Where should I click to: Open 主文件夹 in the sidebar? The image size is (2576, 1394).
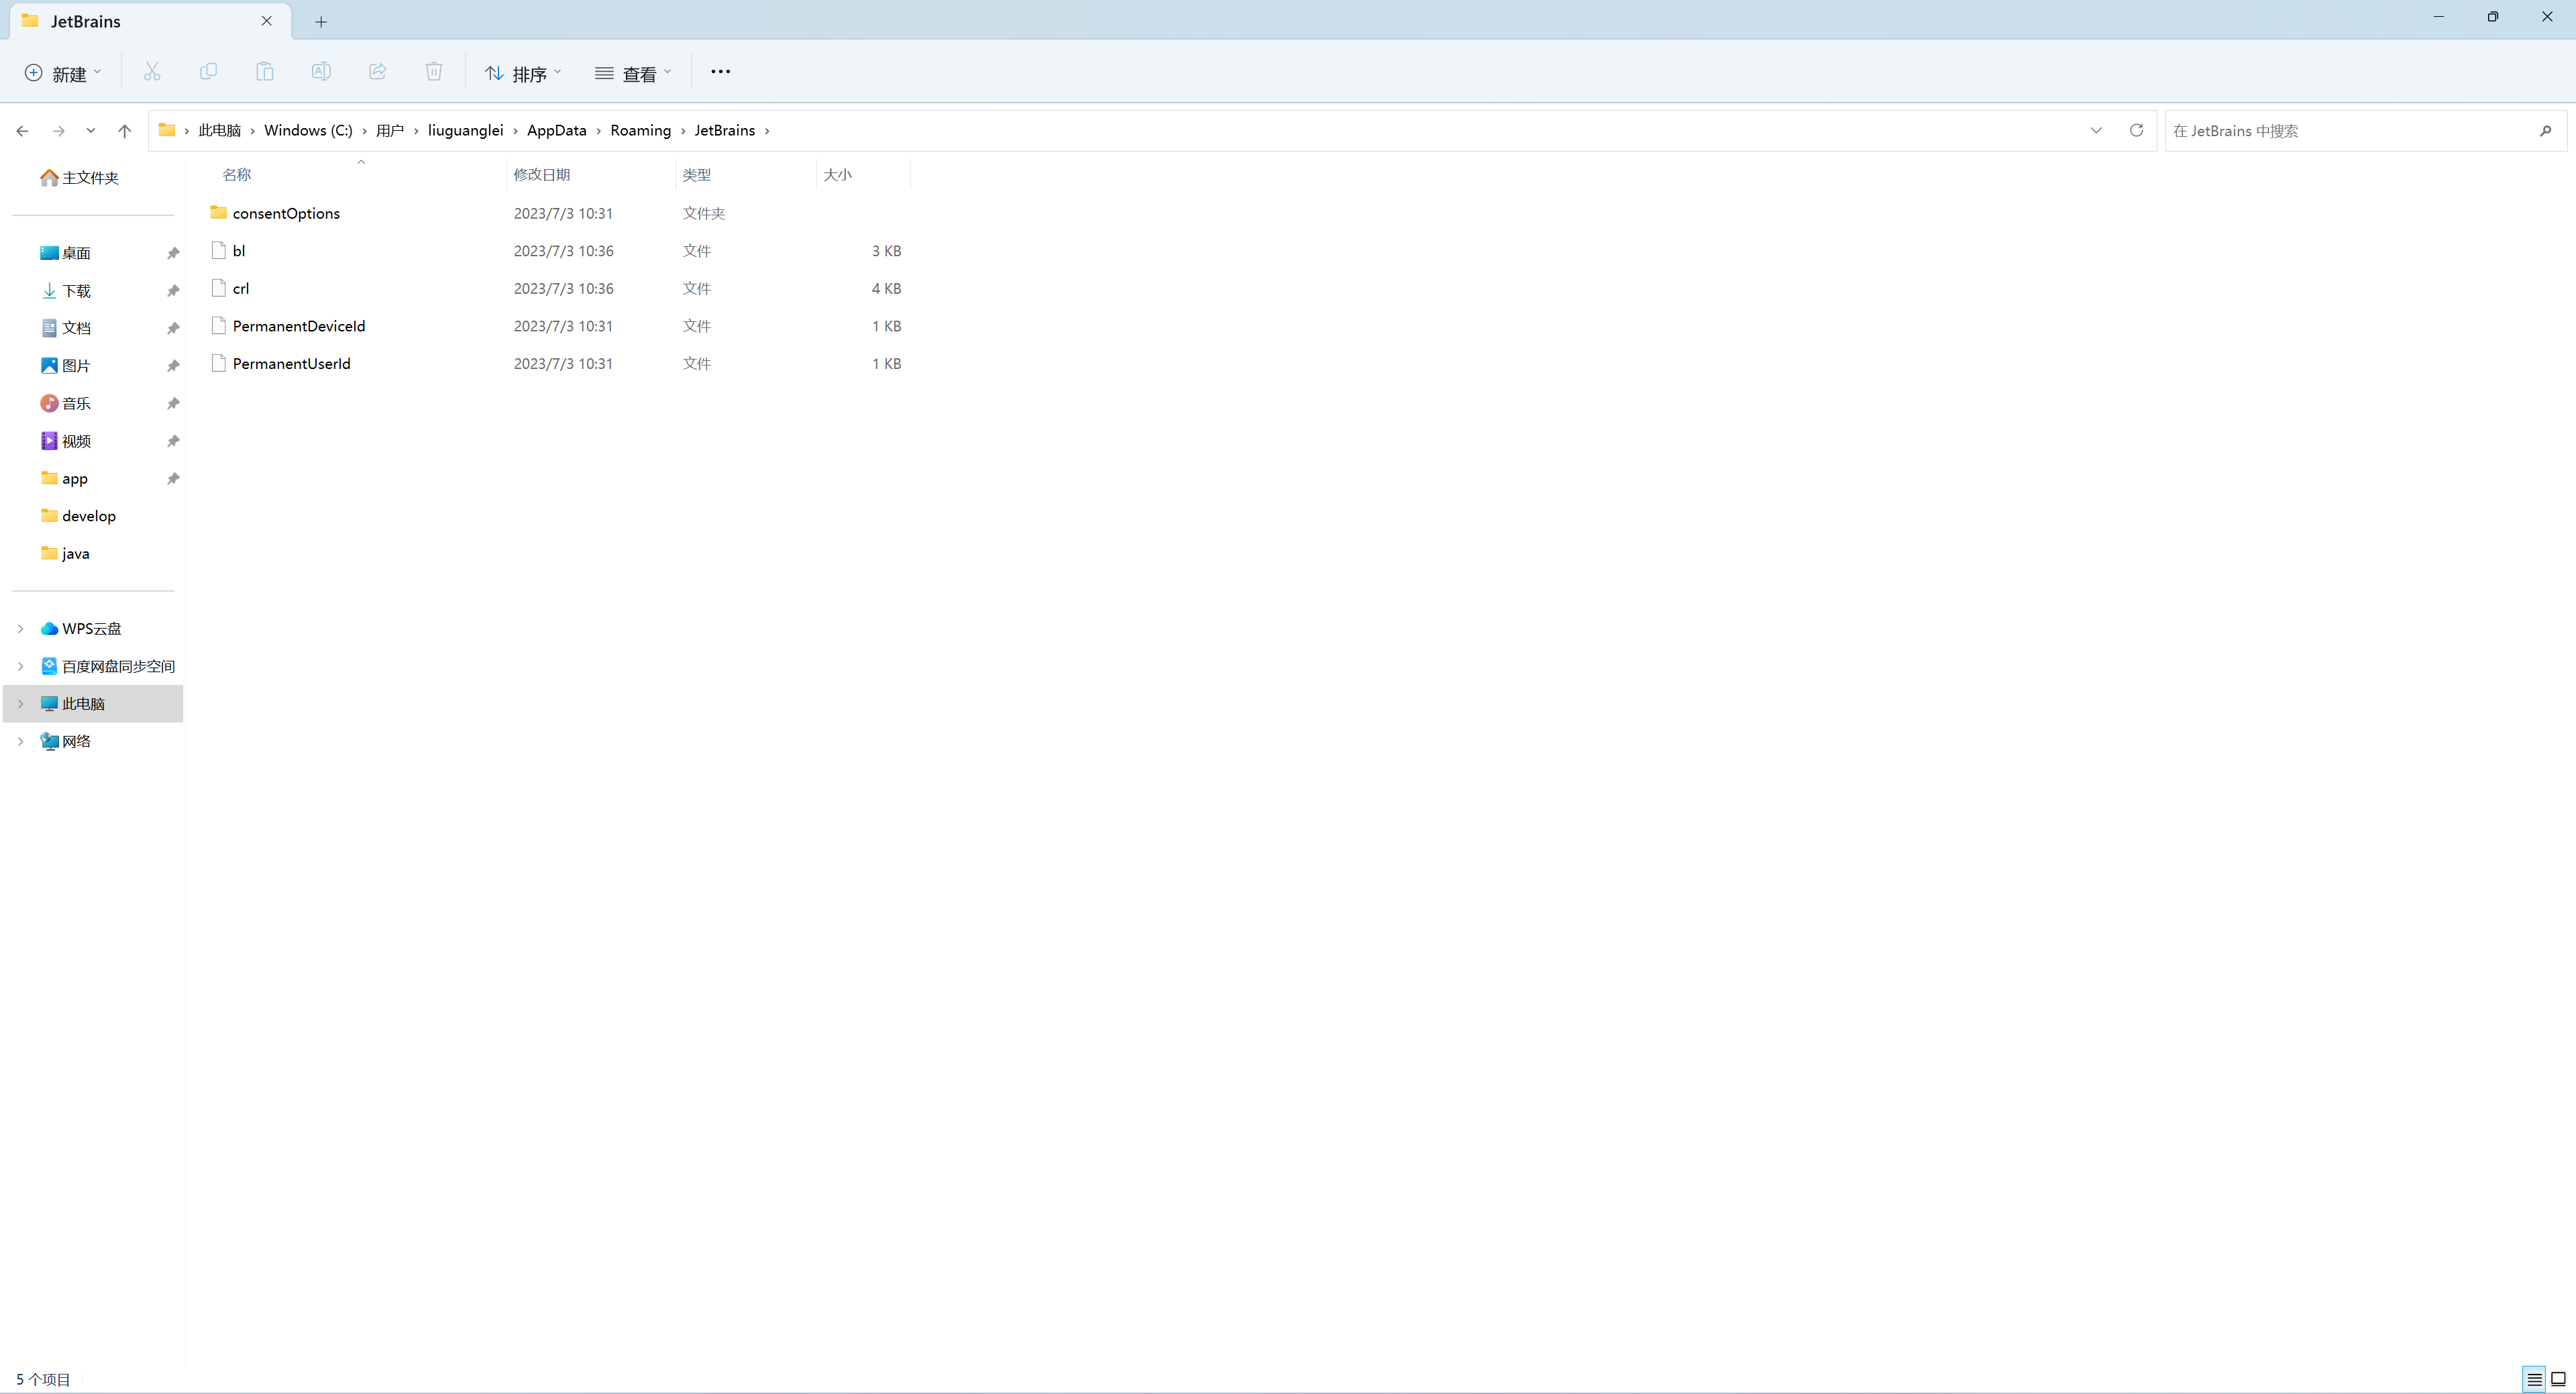point(91,177)
